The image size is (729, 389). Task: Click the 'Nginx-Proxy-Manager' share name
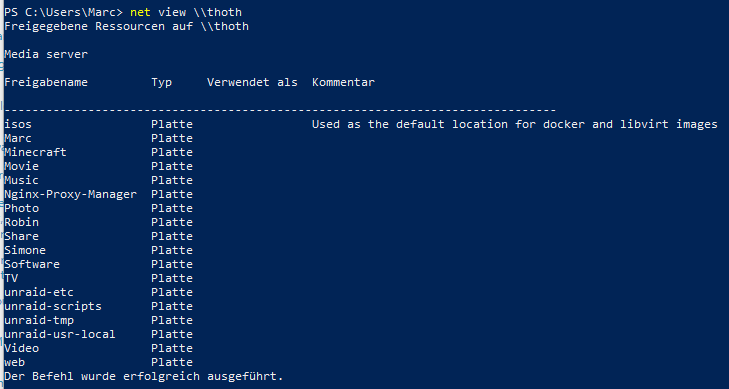[71, 194]
